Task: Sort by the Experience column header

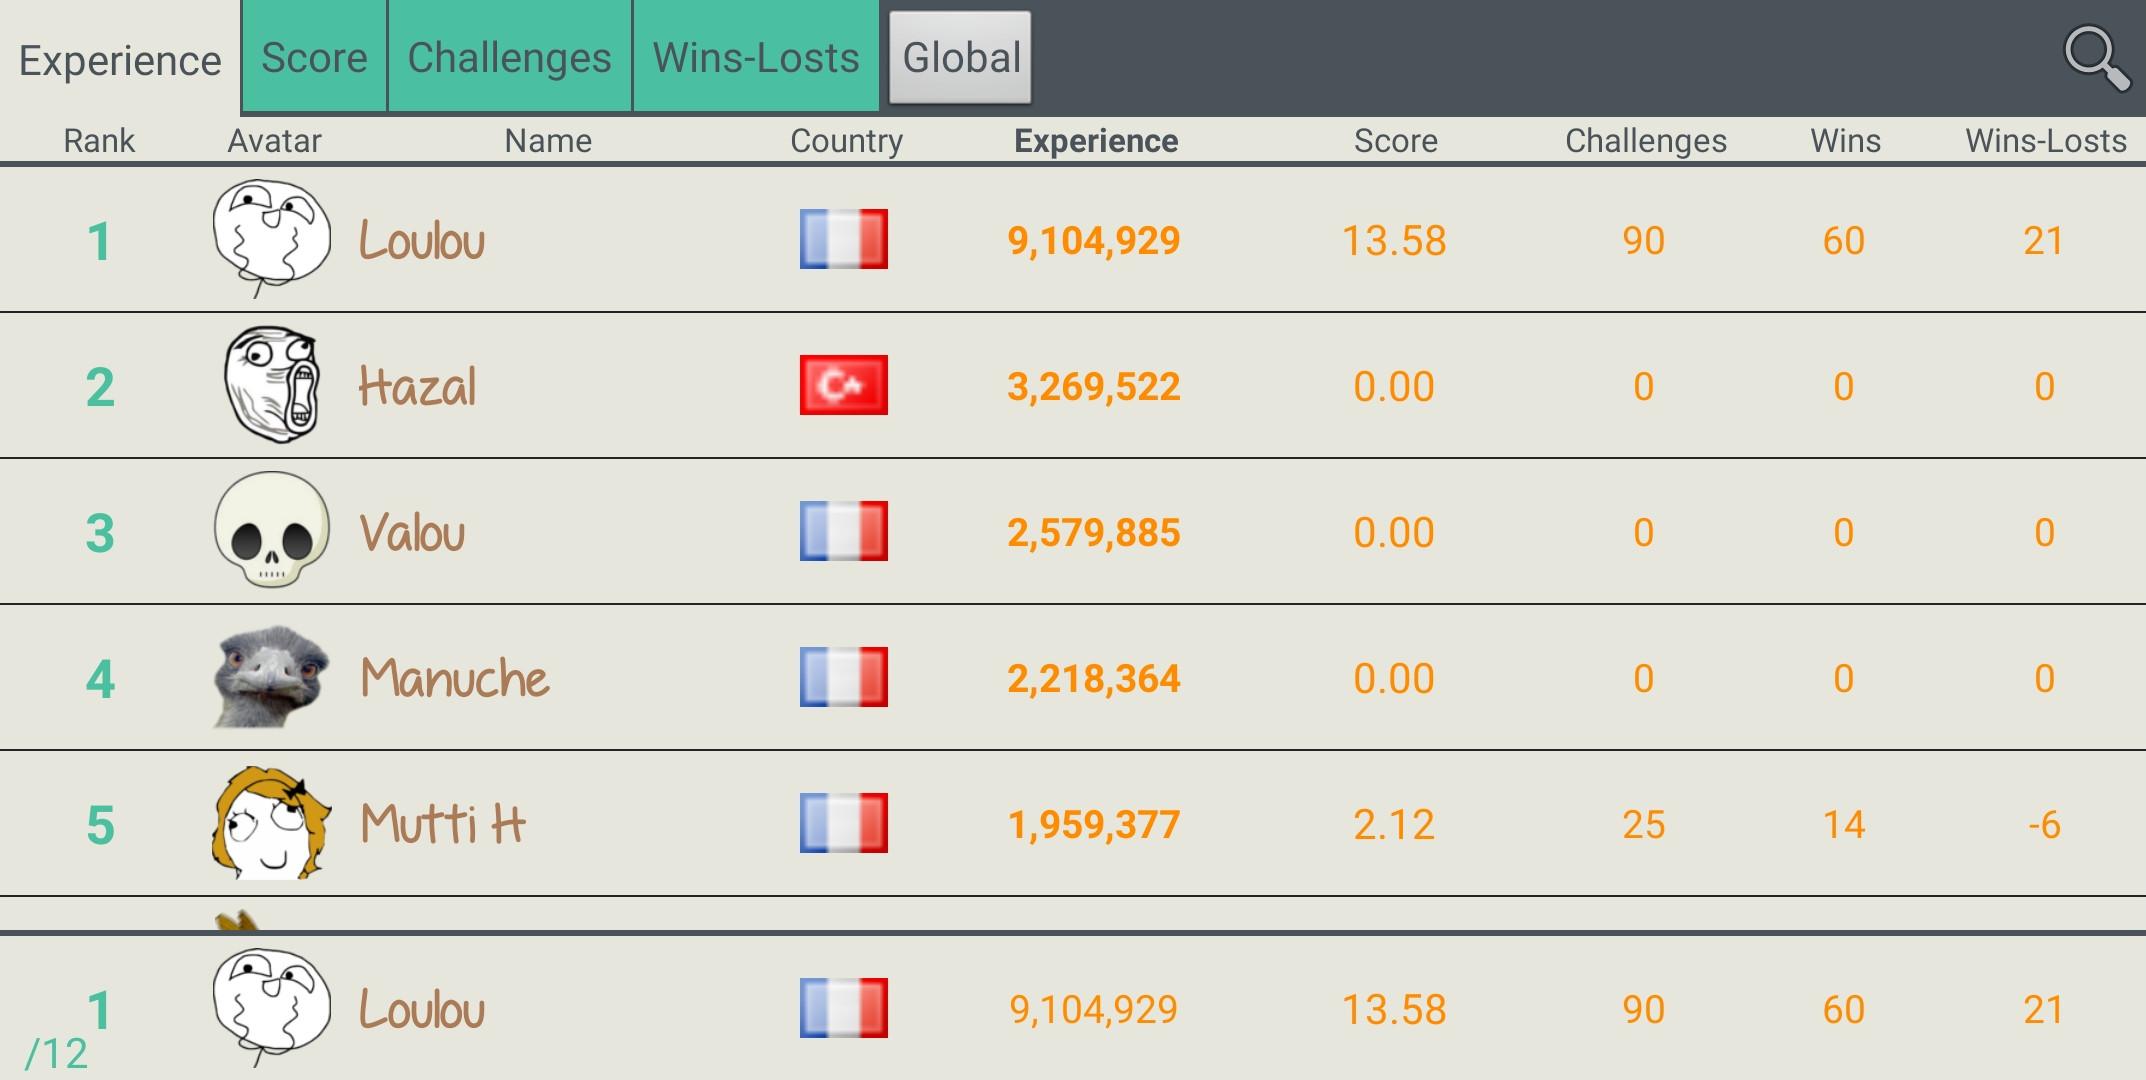Action: [1095, 141]
